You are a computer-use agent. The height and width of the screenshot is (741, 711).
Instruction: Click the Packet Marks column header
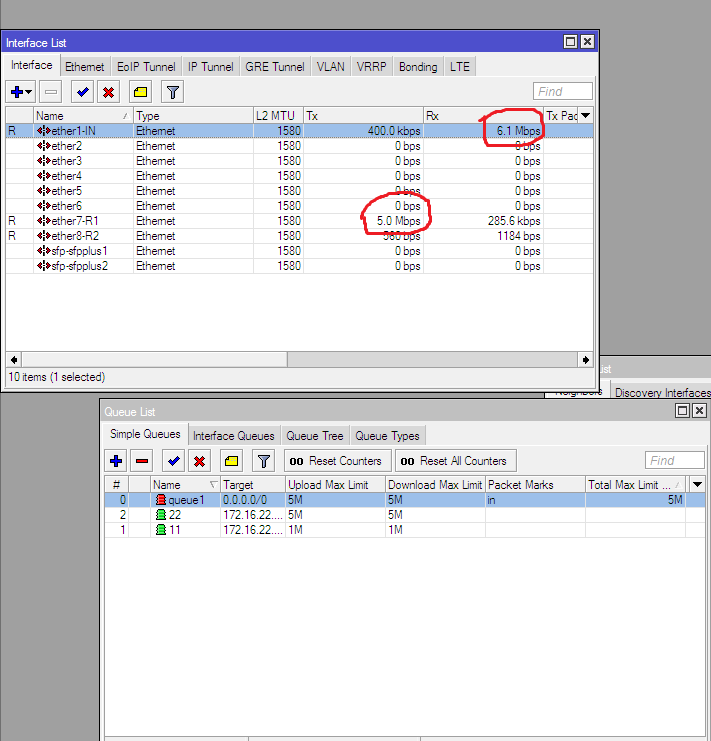[535, 485]
